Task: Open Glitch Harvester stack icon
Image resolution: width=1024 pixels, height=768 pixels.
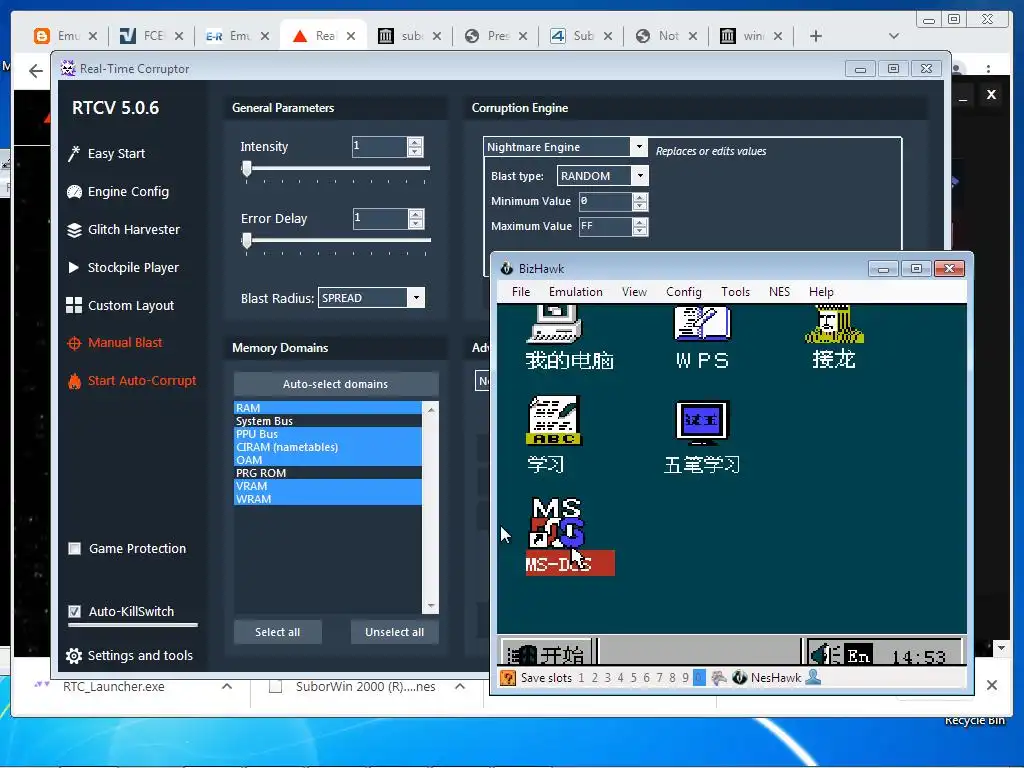Action: (x=74, y=230)
